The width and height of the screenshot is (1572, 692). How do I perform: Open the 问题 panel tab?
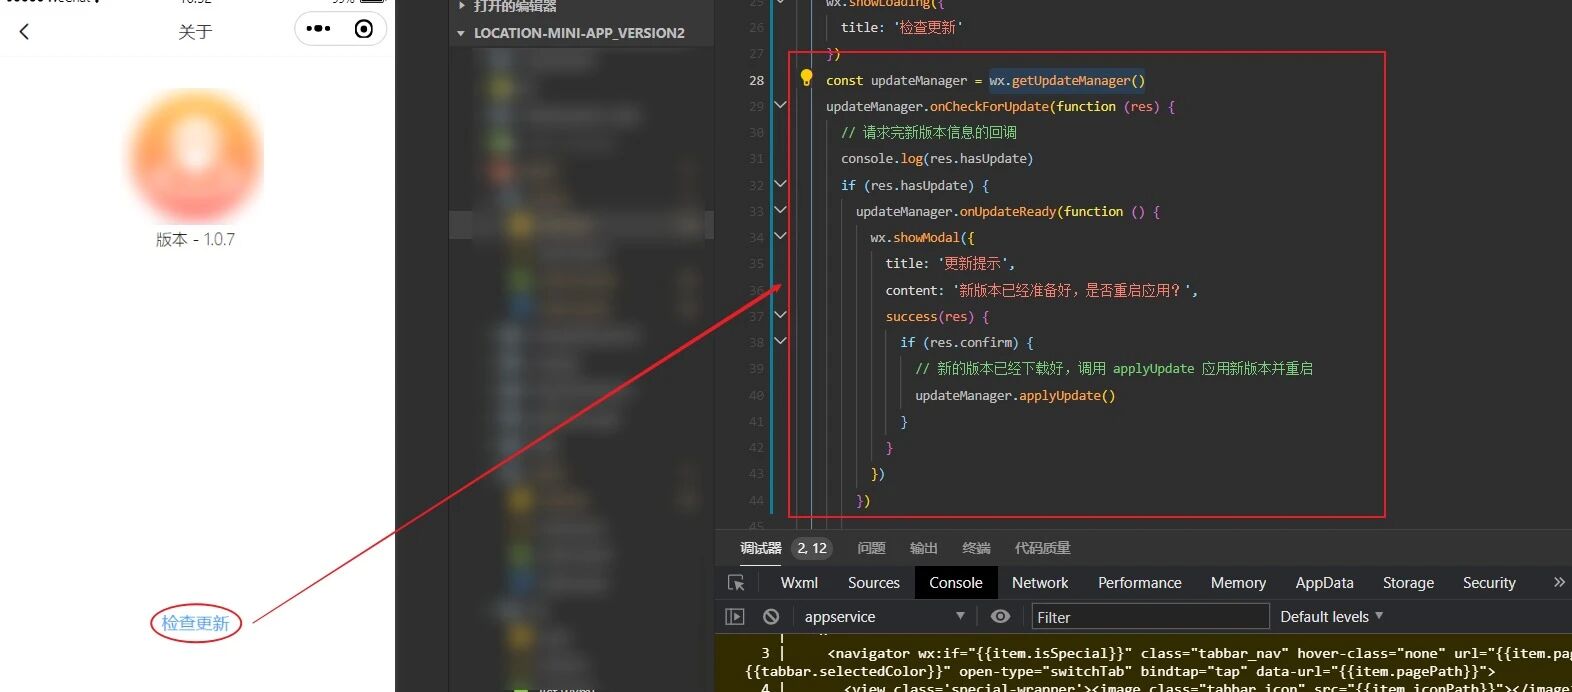click(x=871, y=548)
